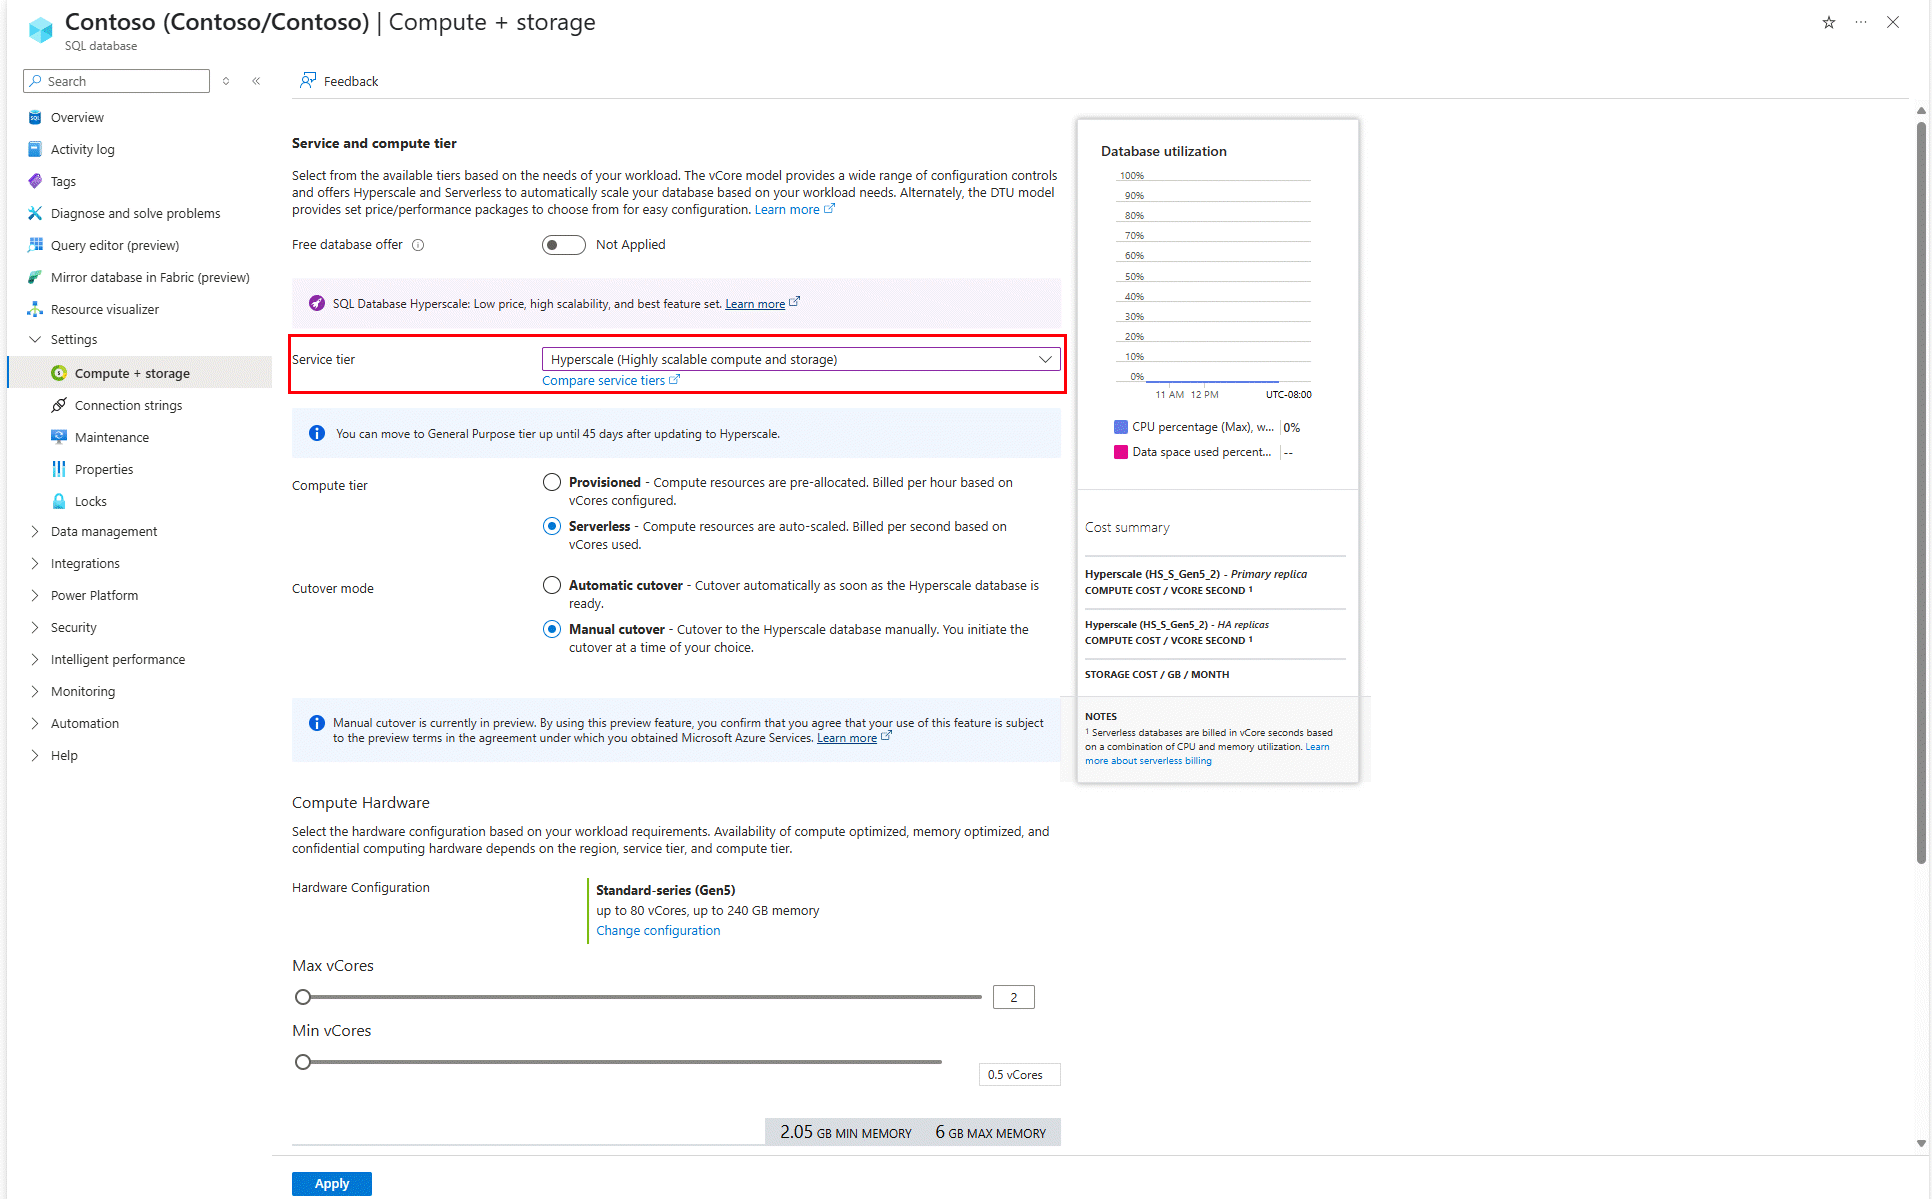1932x1199 pixels.
Task: Toggle the Free database offer switch
Action: [x=563, y=245]
